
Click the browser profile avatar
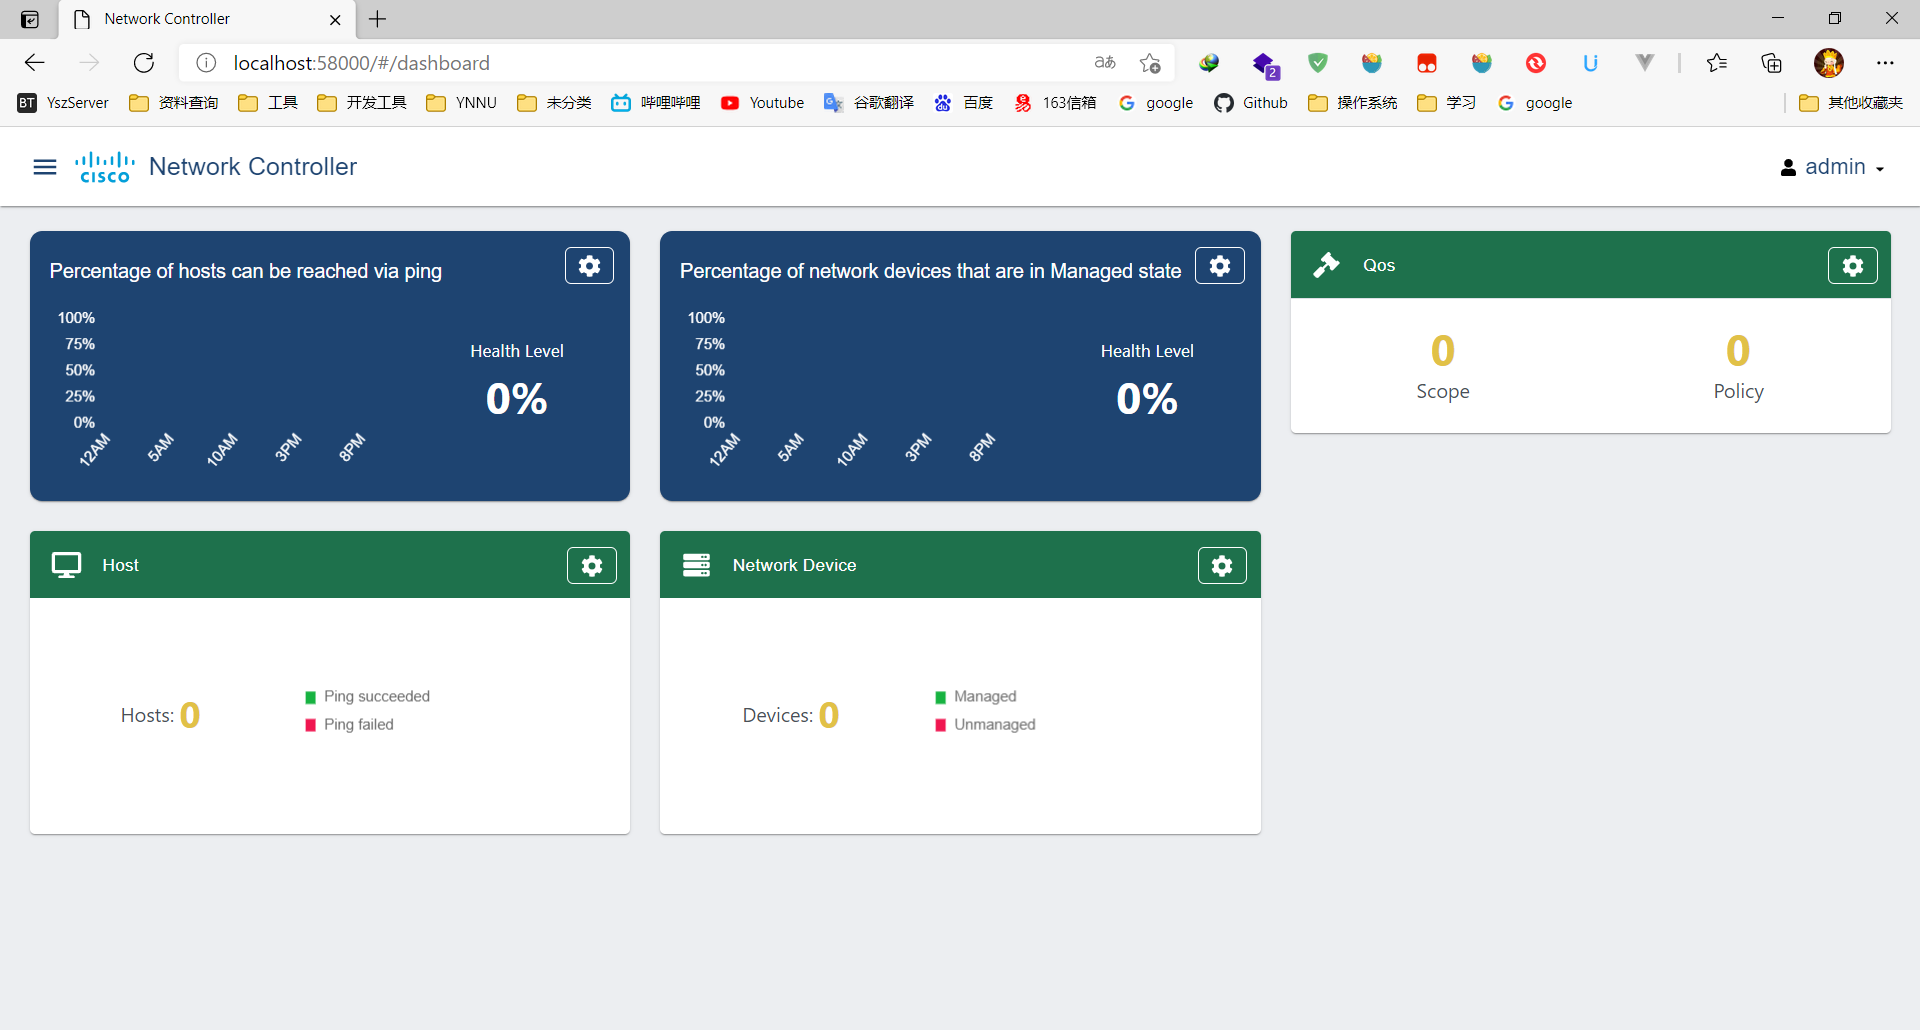[1829, 63]
